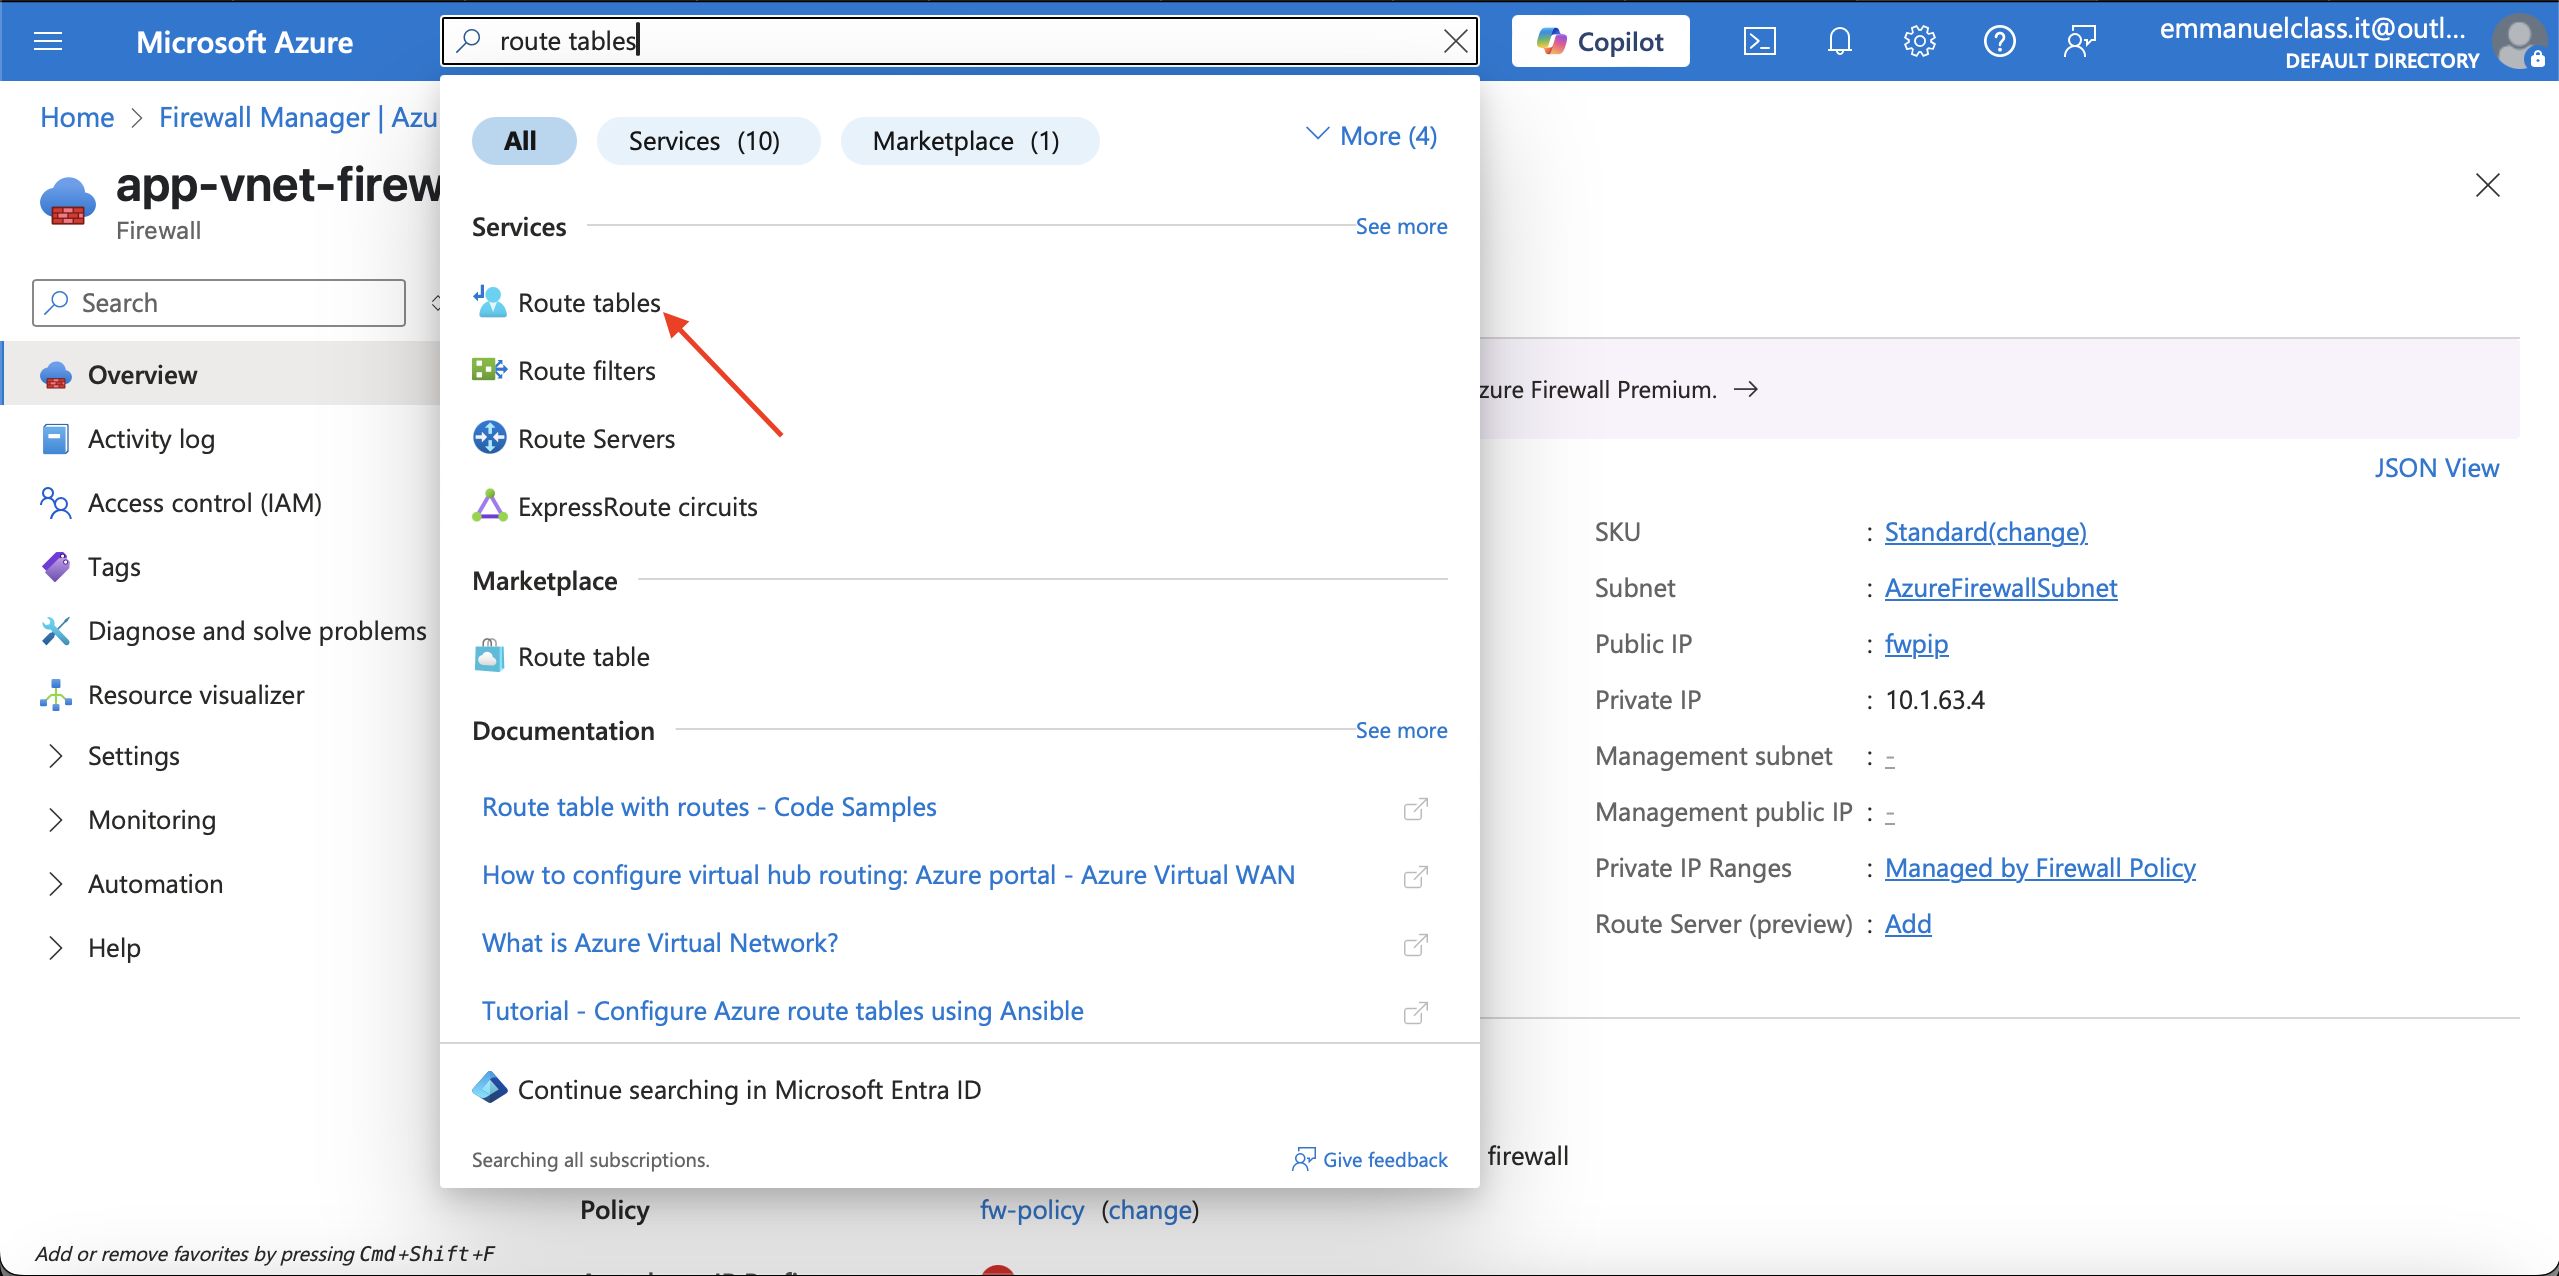Open Ansible route tables tutorial link

(782, 1011)
